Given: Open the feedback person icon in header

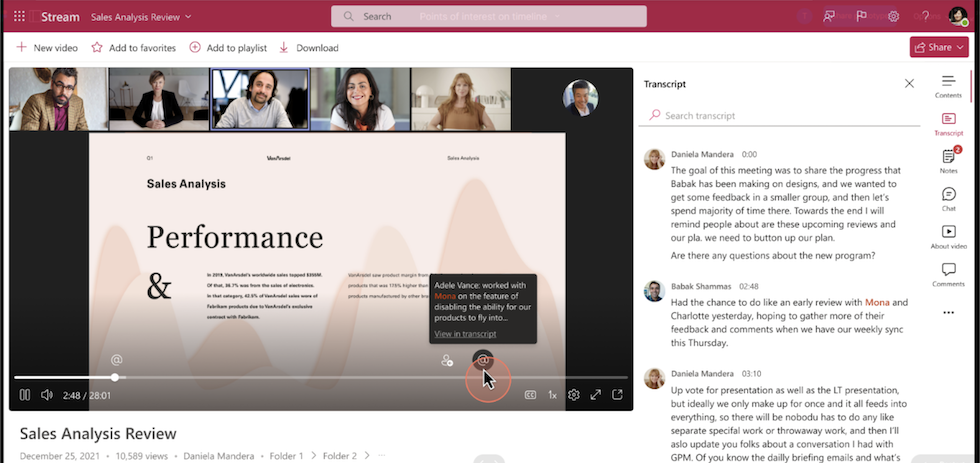Looking at the screenshot, I should pos(829,16).
